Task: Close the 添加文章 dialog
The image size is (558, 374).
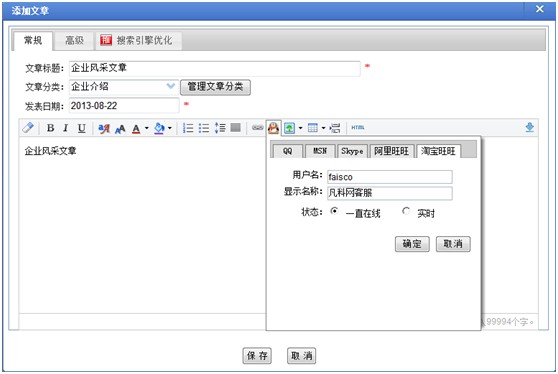Action: click(x=540, y=9)
